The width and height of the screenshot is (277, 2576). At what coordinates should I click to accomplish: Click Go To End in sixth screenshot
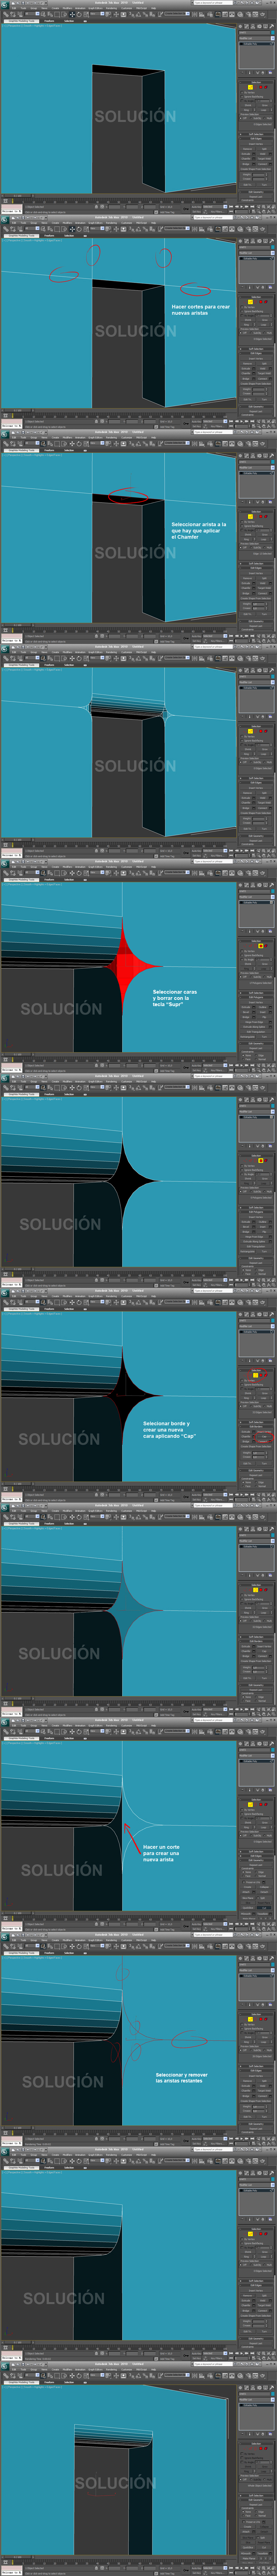point(252,1280)
